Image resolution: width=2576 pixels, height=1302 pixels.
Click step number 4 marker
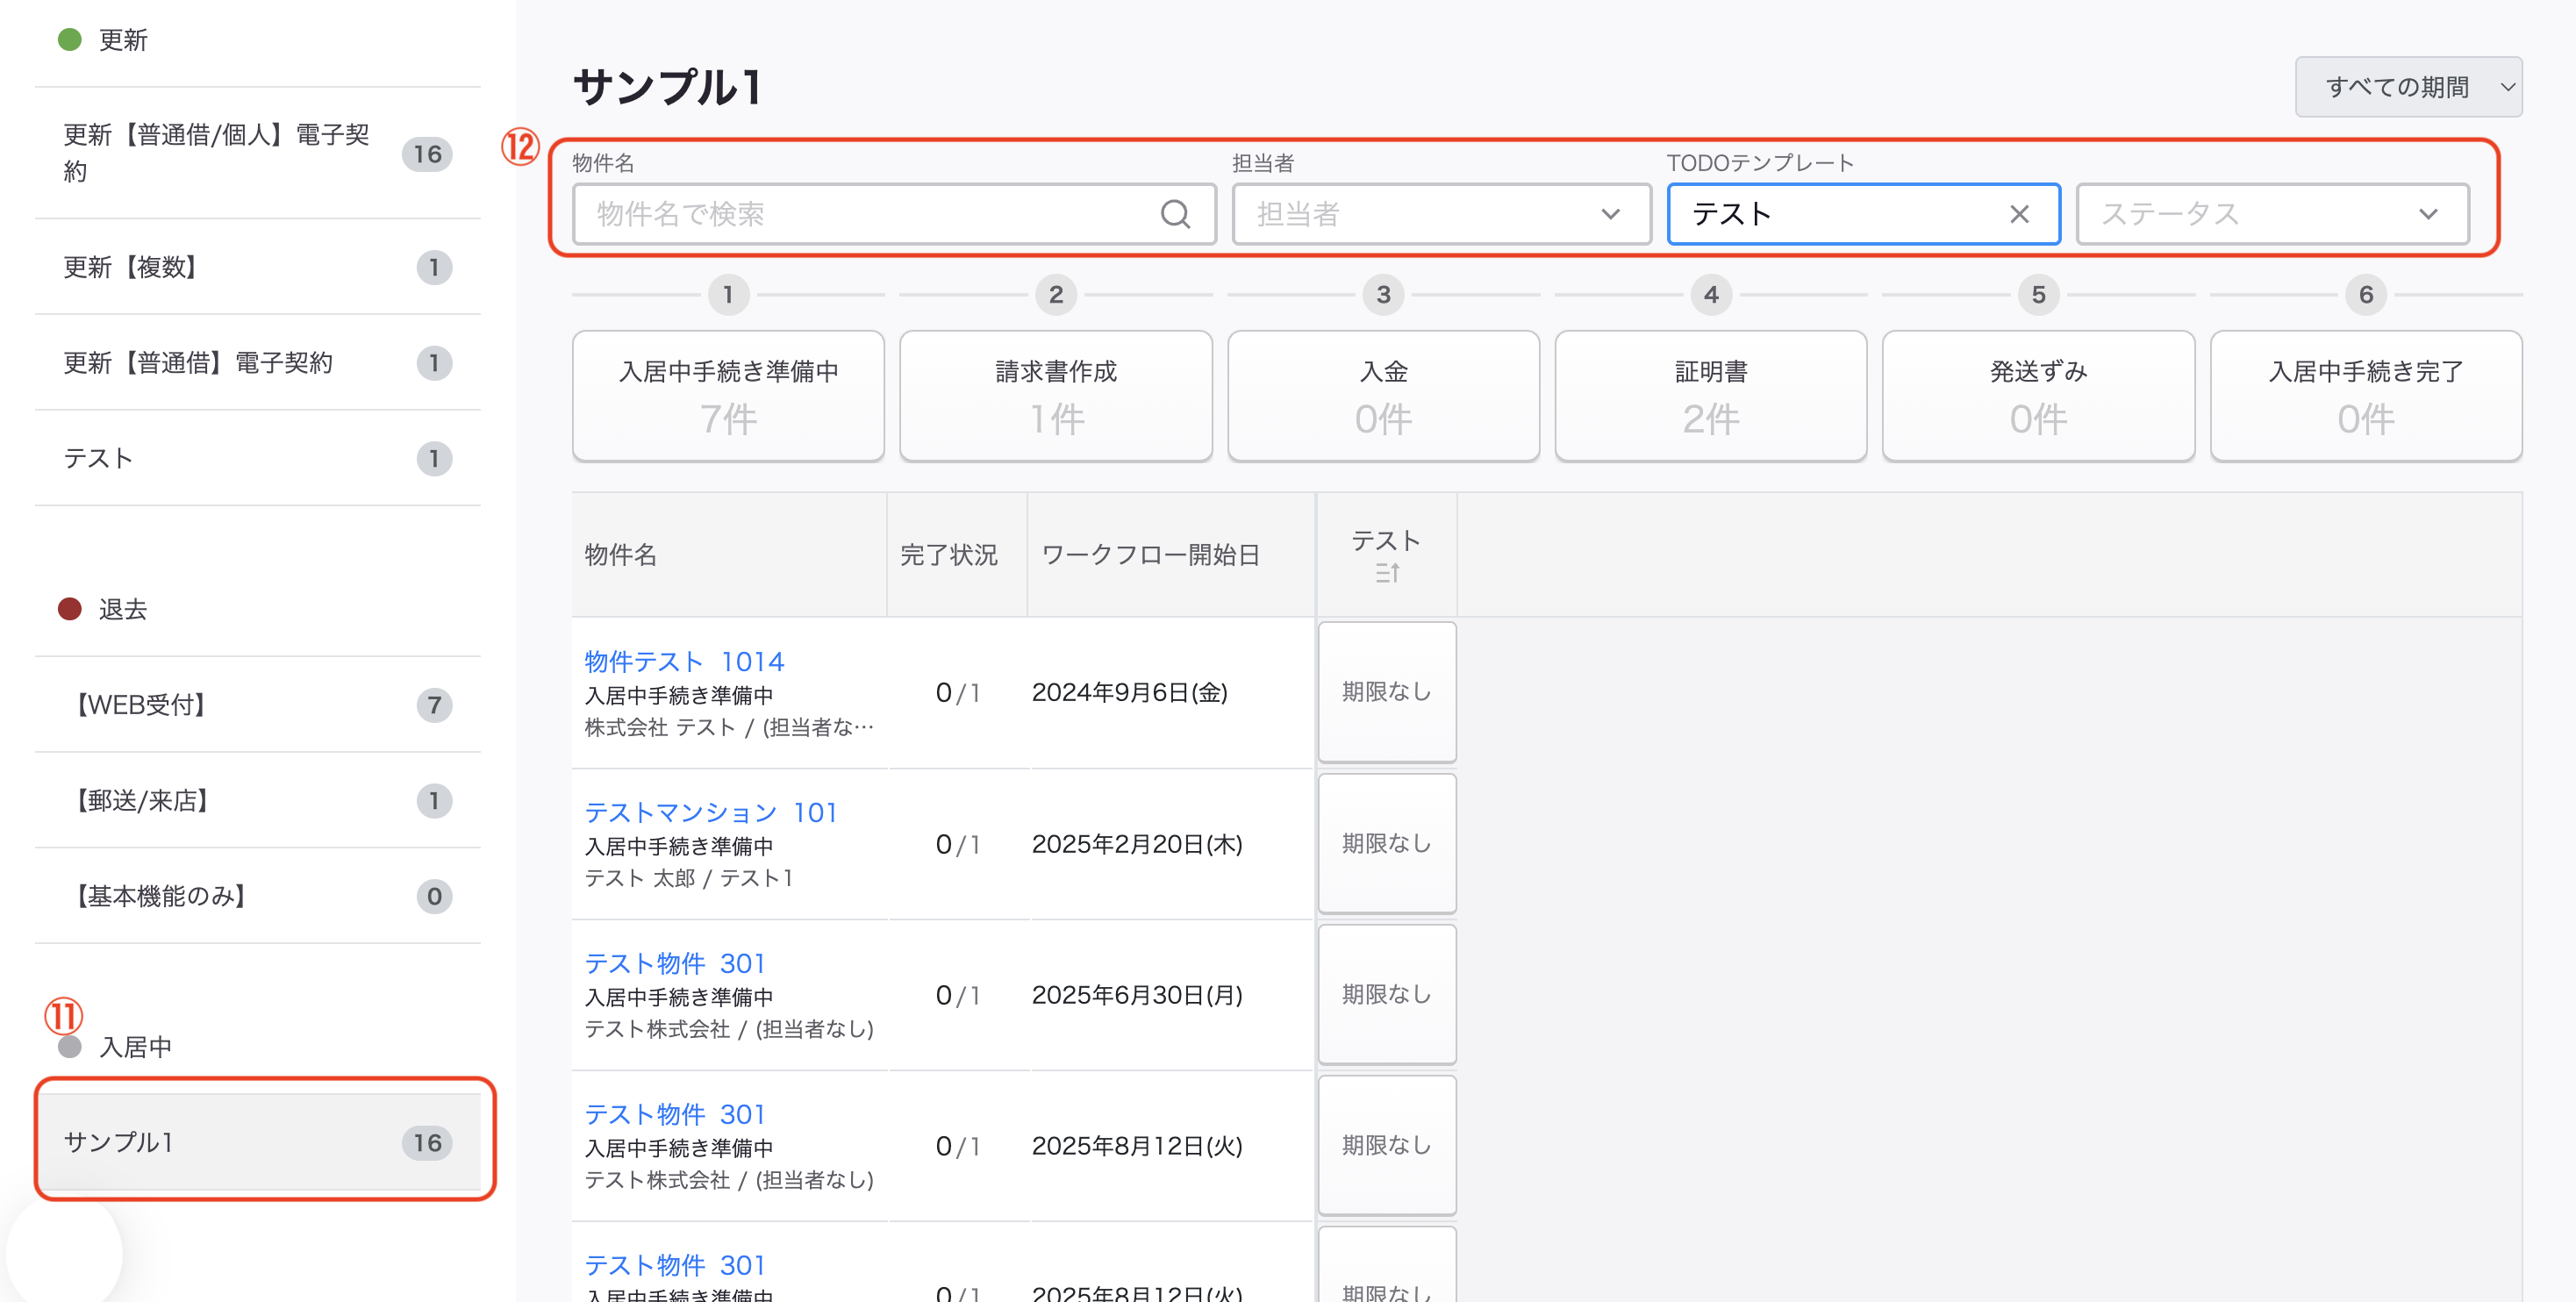pyautogui.click(x=1711, y=295)
